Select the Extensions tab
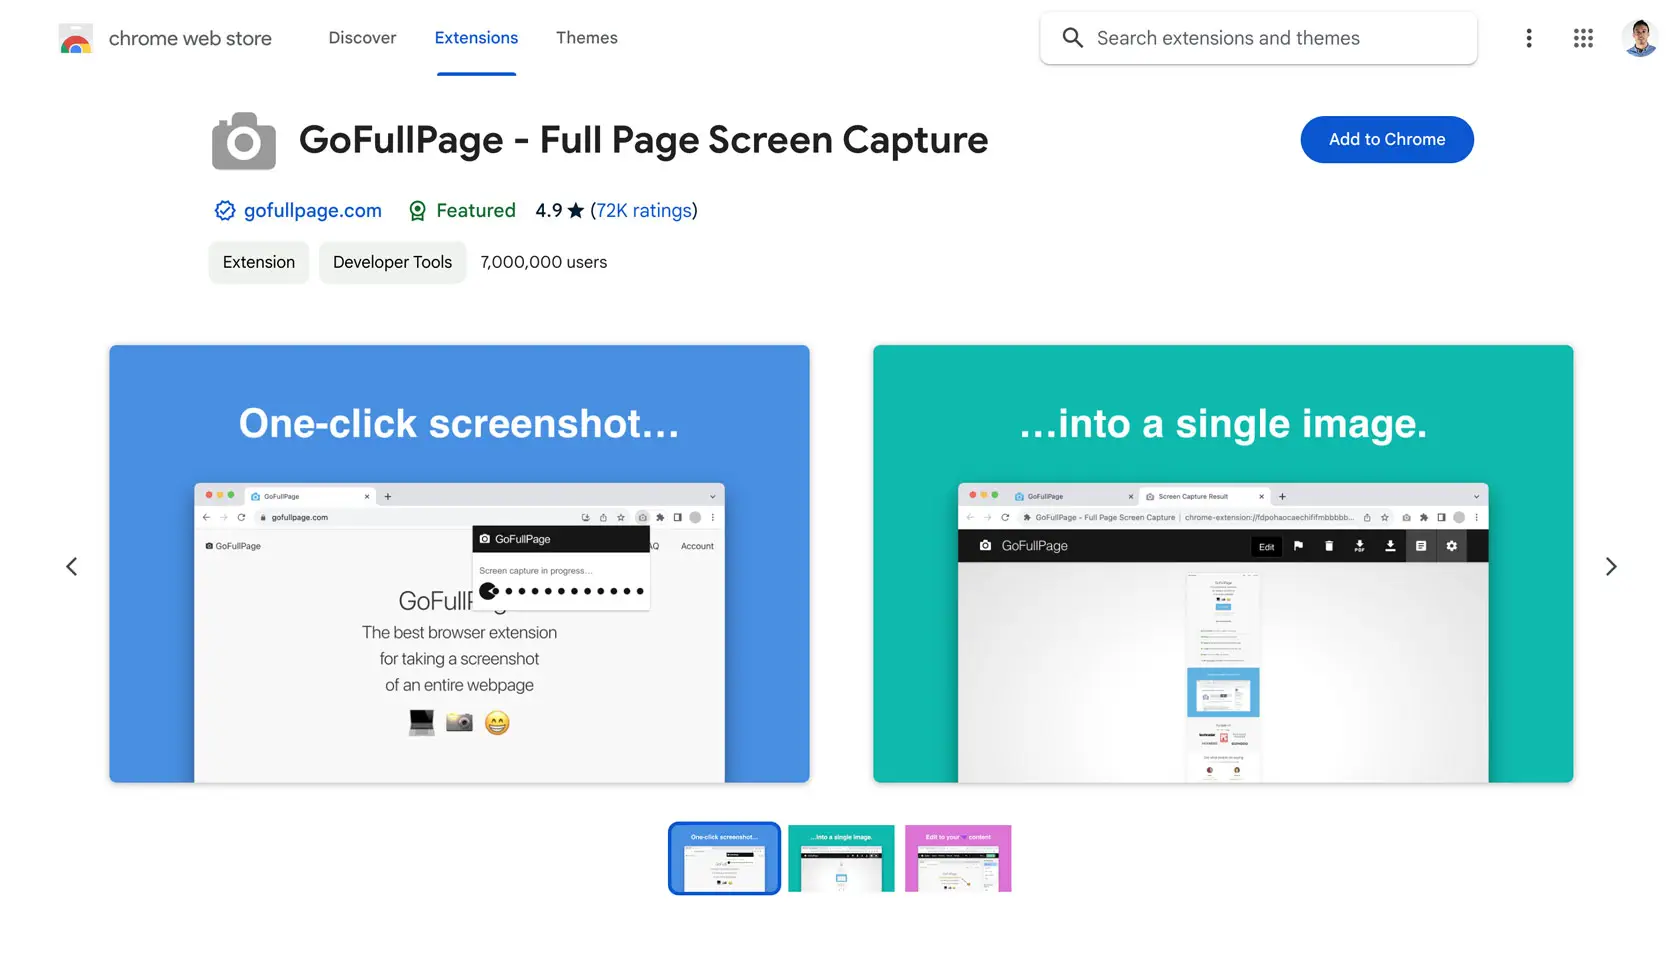 [476, 38]
